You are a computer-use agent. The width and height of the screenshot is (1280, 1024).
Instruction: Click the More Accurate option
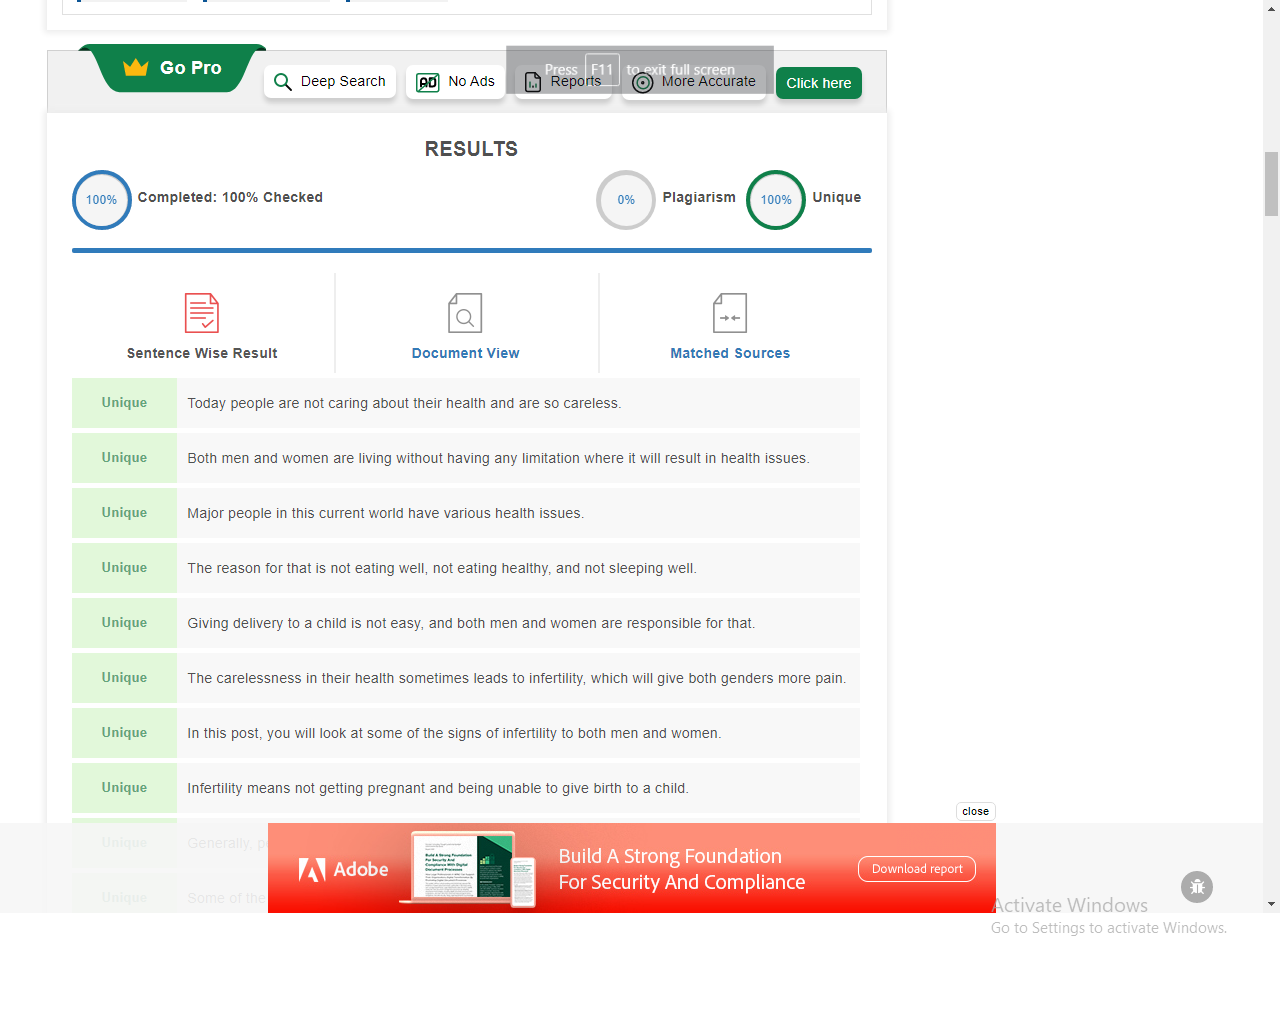[694, 82]
